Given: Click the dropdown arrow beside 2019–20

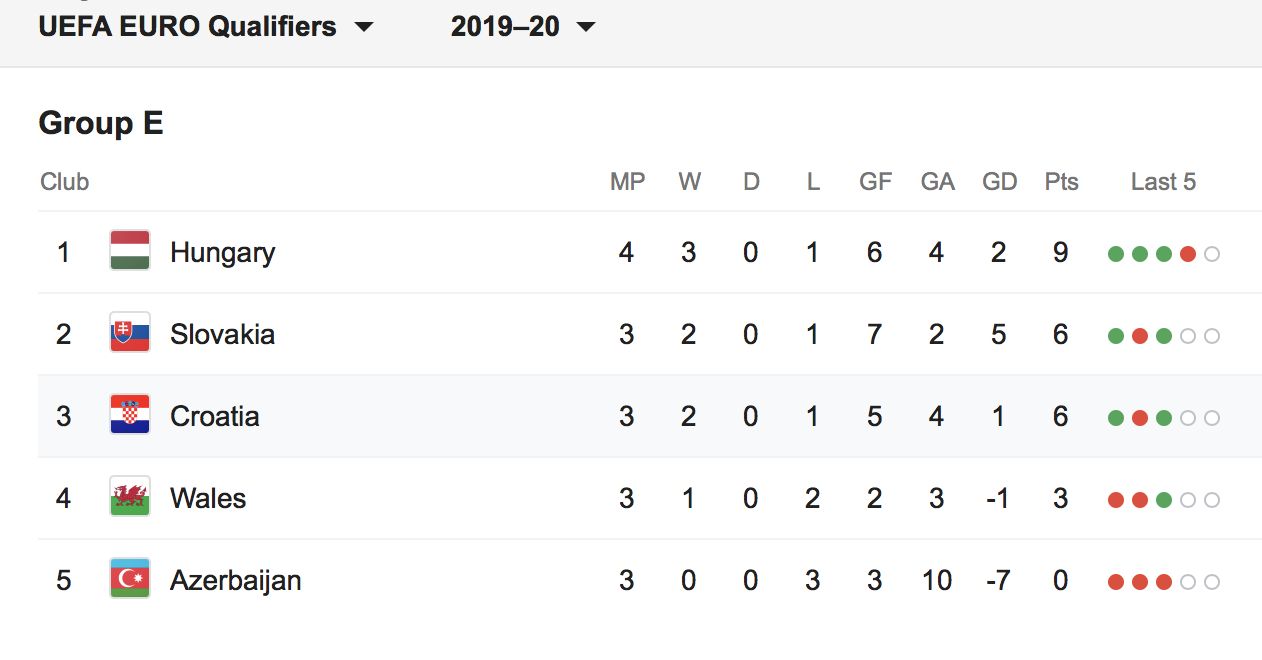Looking at the screenshot, I should 586,27.
